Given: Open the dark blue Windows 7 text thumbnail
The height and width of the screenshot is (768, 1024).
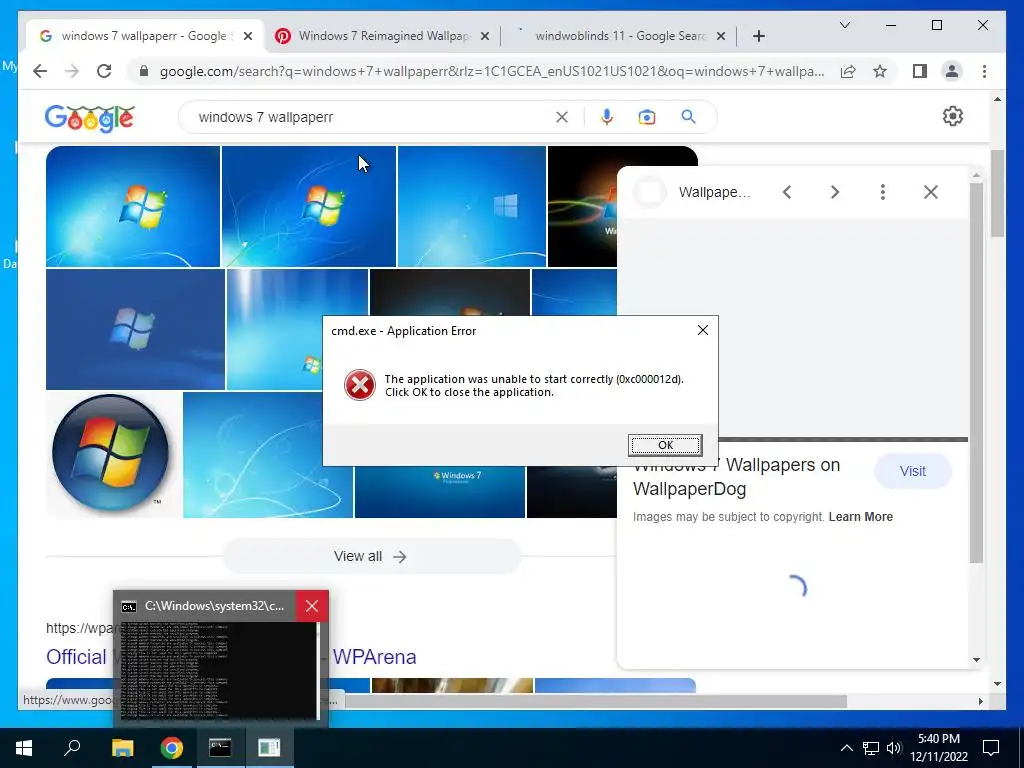Looking at the screenshot, I should click(440, 492).
